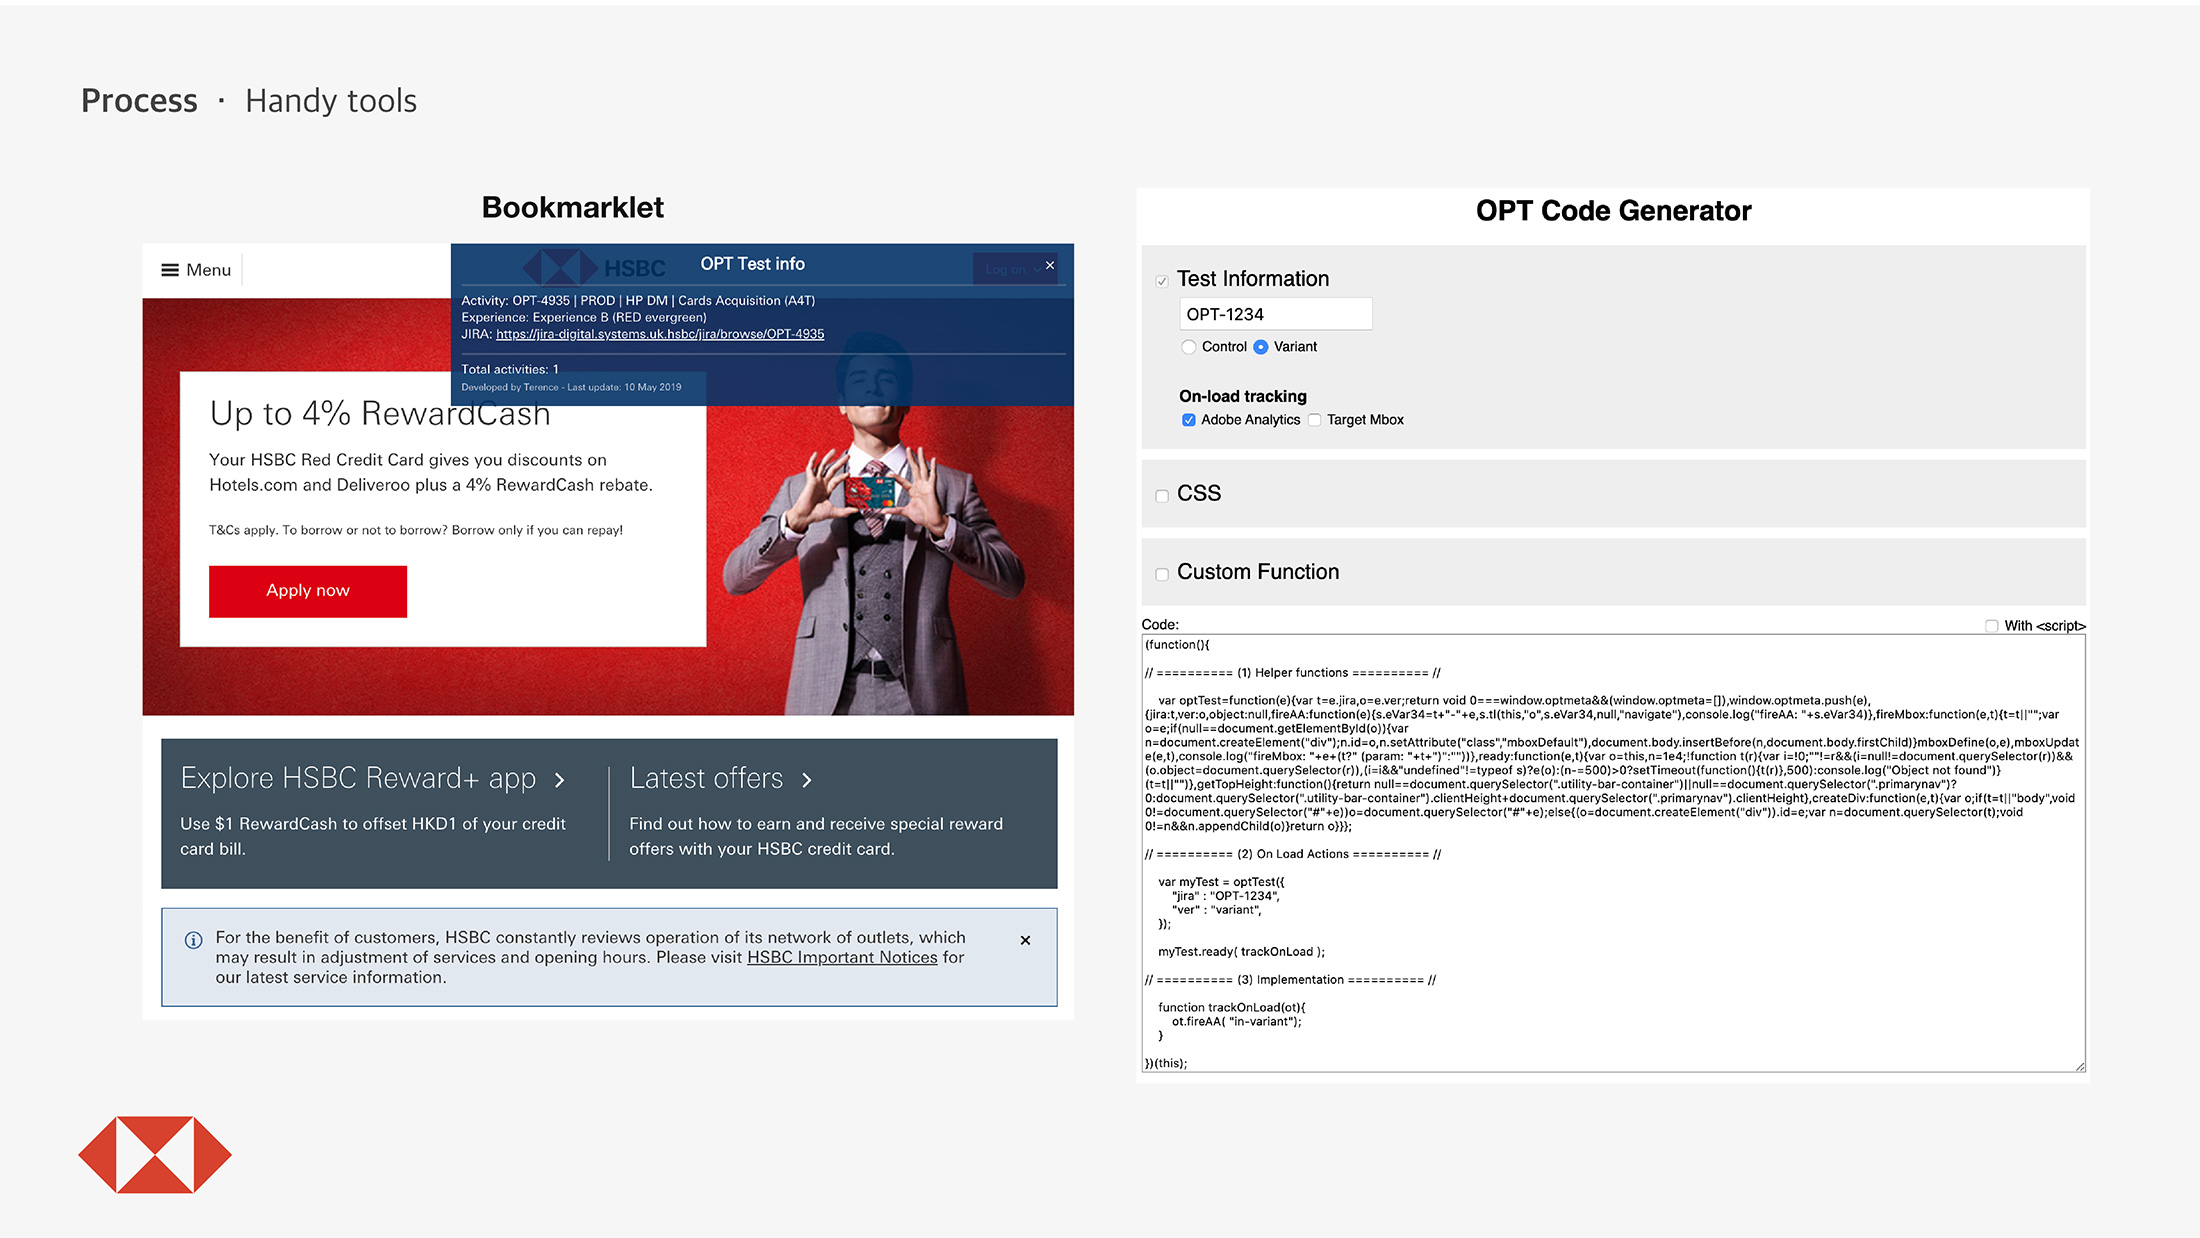Open the hamburger Menu icon

coord(170,270)
